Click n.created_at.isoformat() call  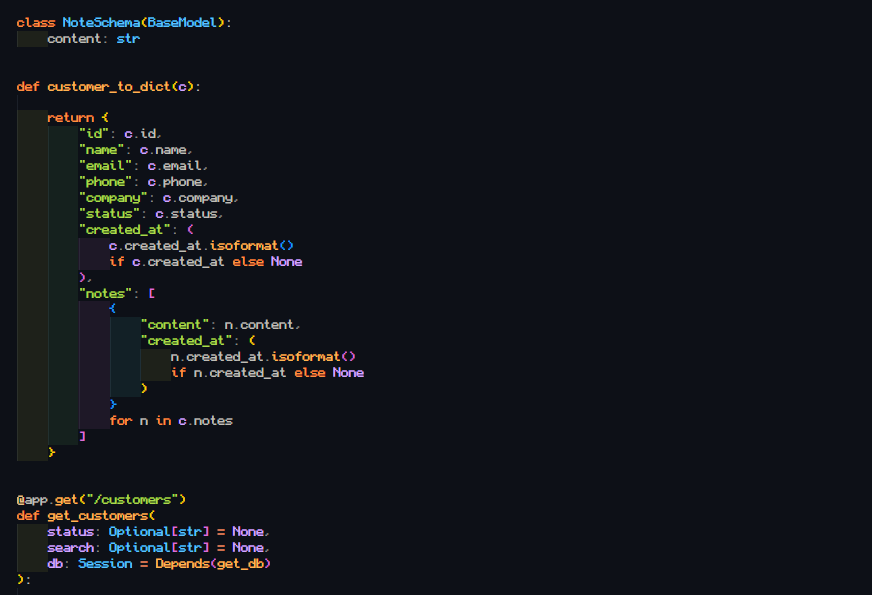point(263,357)
